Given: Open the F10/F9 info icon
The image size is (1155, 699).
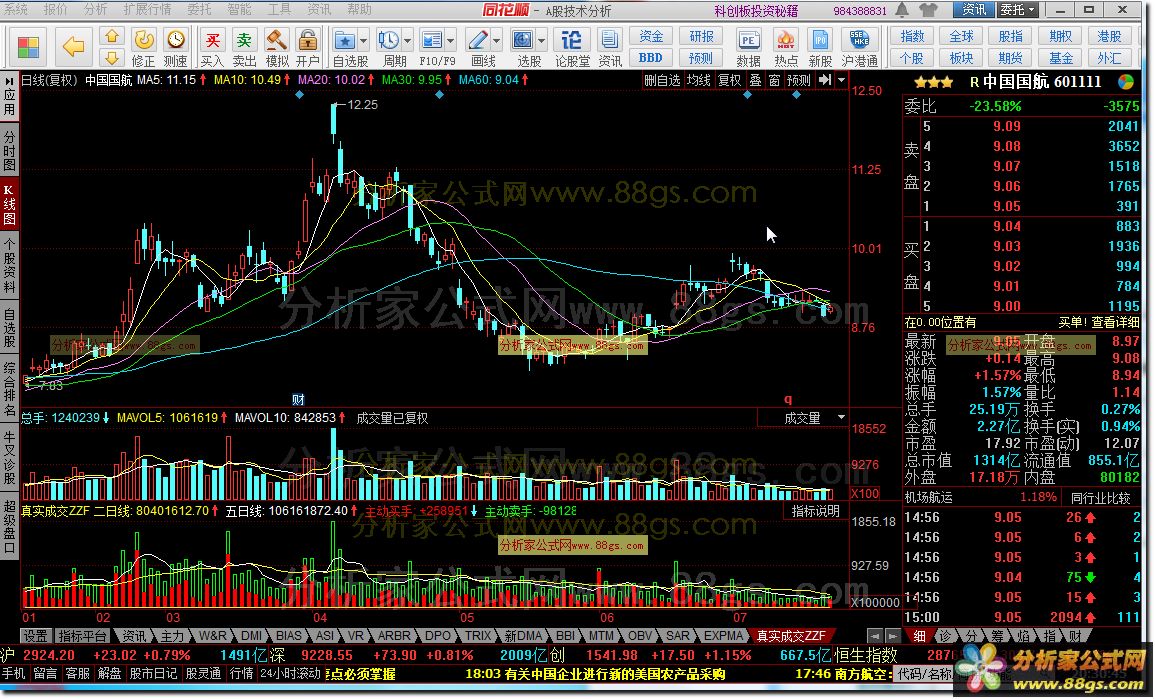Looking at the screenshot, I should point(432,40).
